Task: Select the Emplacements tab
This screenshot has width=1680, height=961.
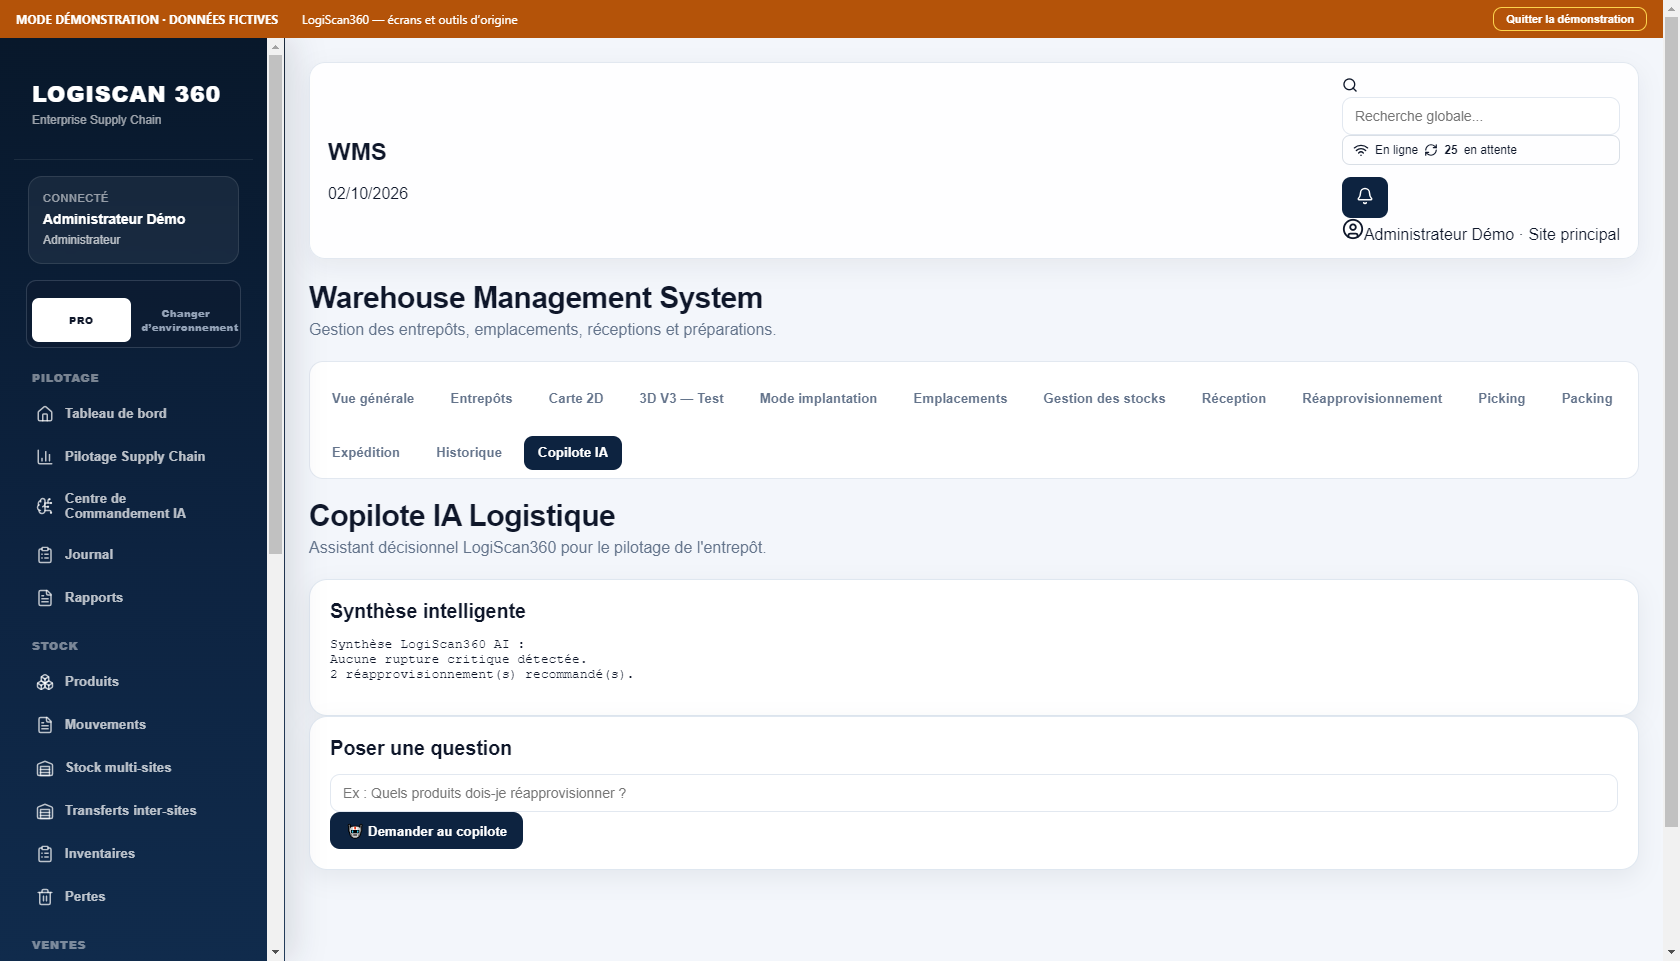Action: (960, 398)
